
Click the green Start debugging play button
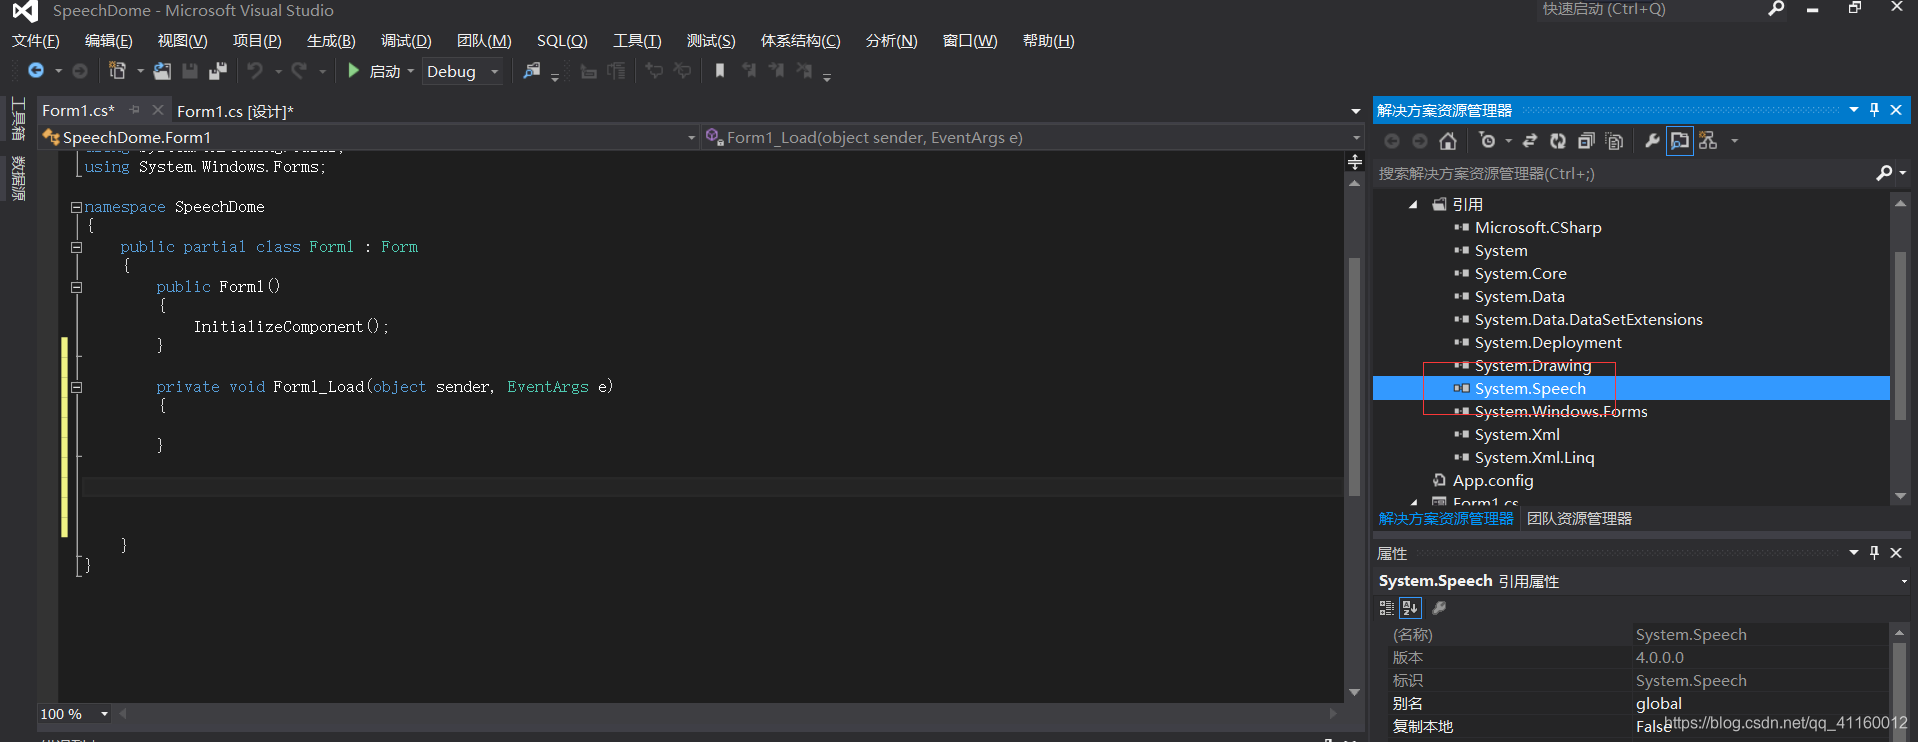click(353, 71)
